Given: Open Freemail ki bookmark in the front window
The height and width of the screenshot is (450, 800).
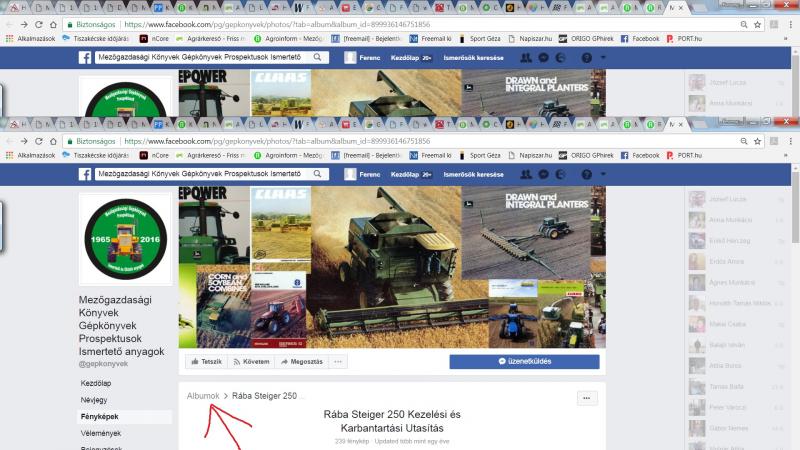Looking at the screenshot, I should [431, 156].
